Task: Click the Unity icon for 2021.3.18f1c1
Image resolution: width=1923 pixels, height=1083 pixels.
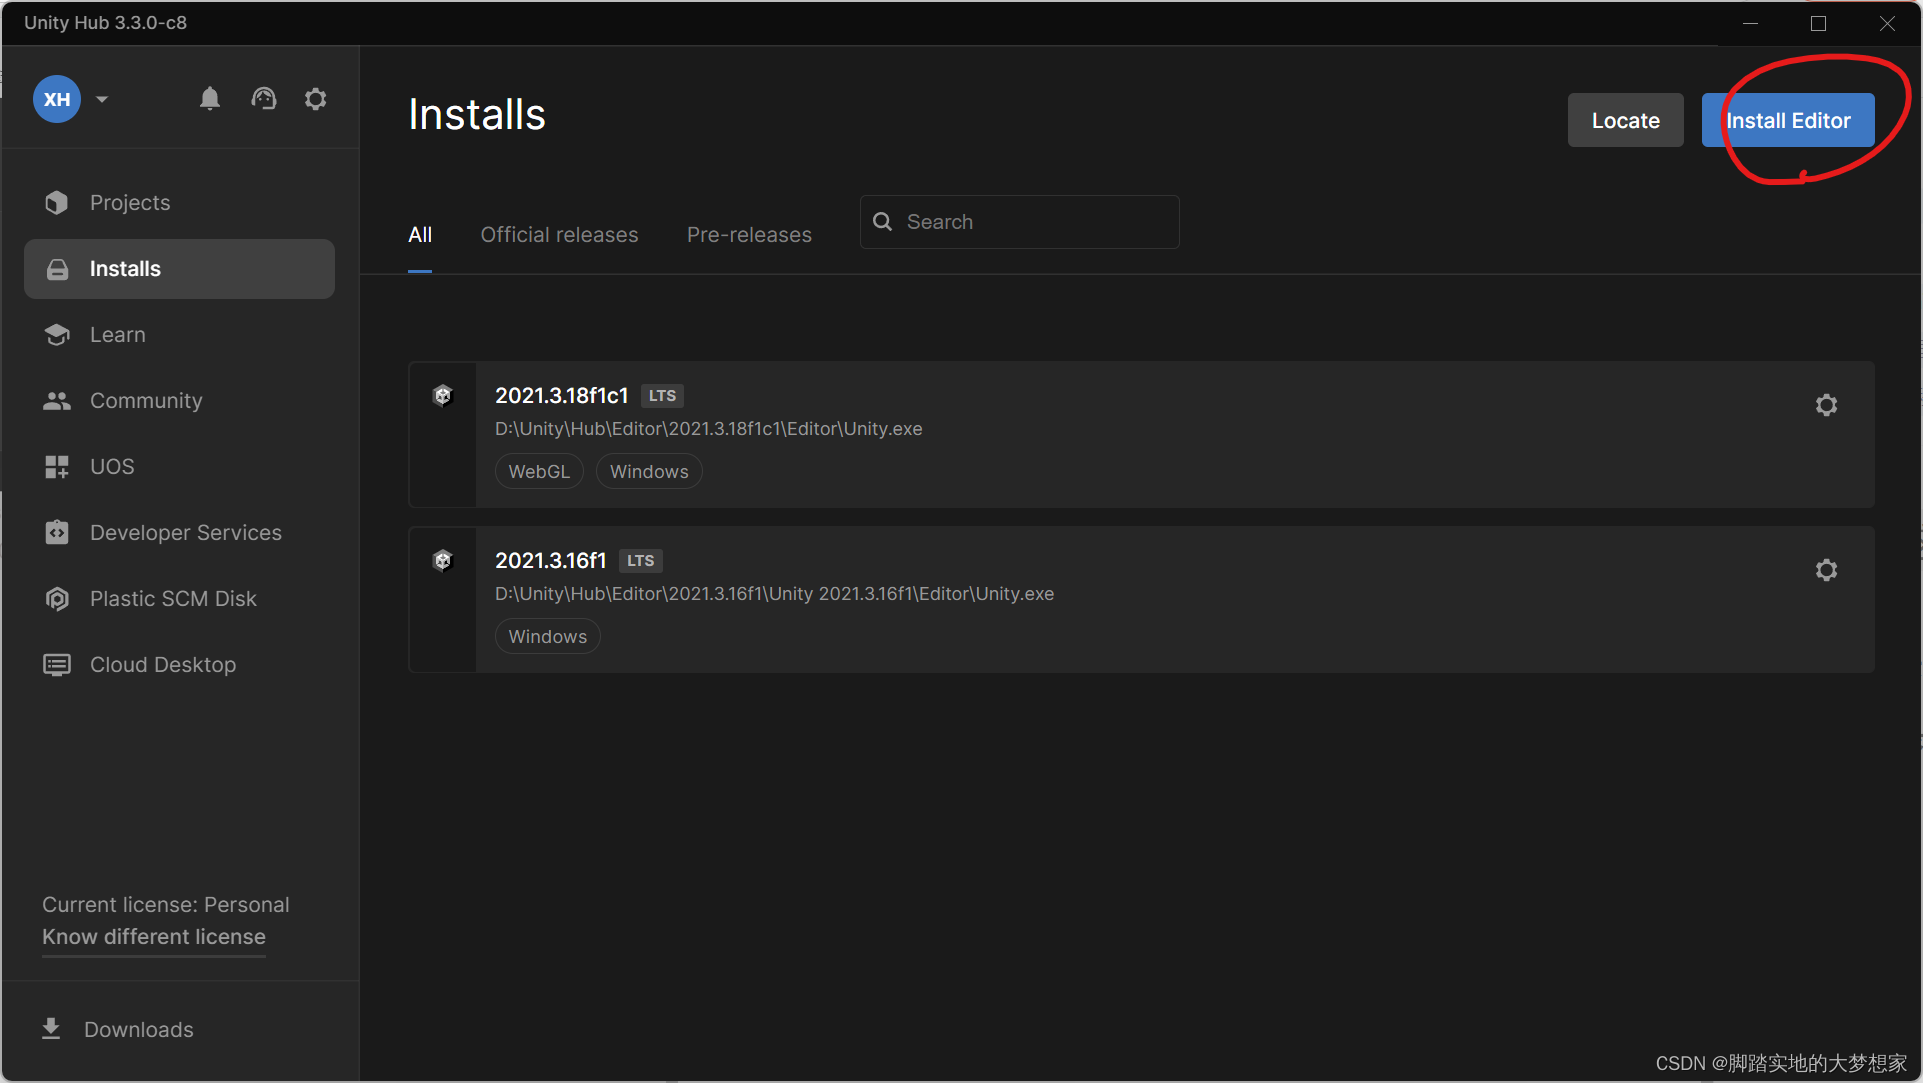Action: pos(443,396)
